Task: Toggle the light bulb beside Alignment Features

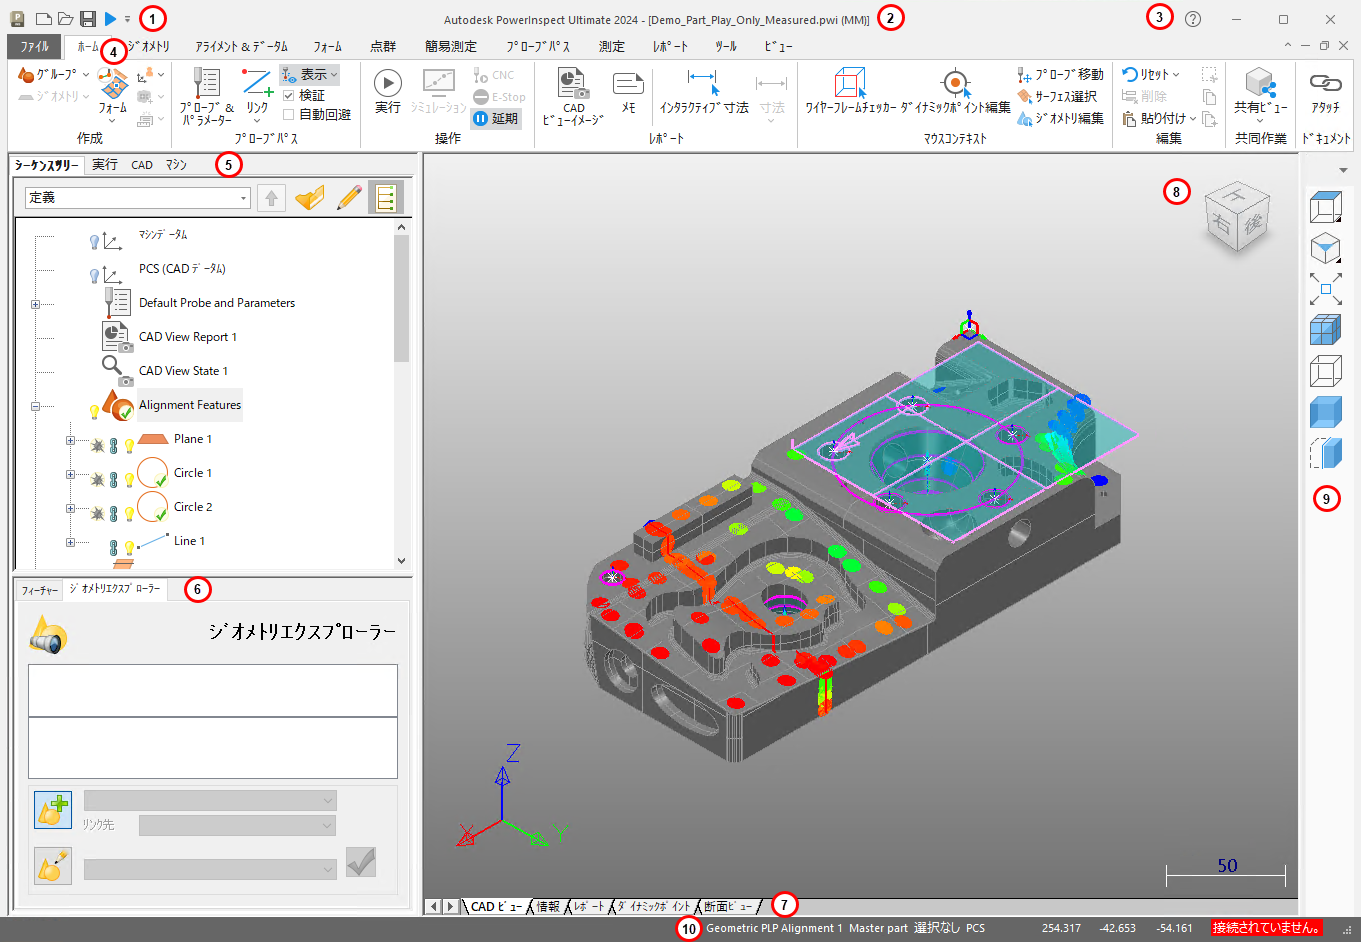Action: click(95, 411)
